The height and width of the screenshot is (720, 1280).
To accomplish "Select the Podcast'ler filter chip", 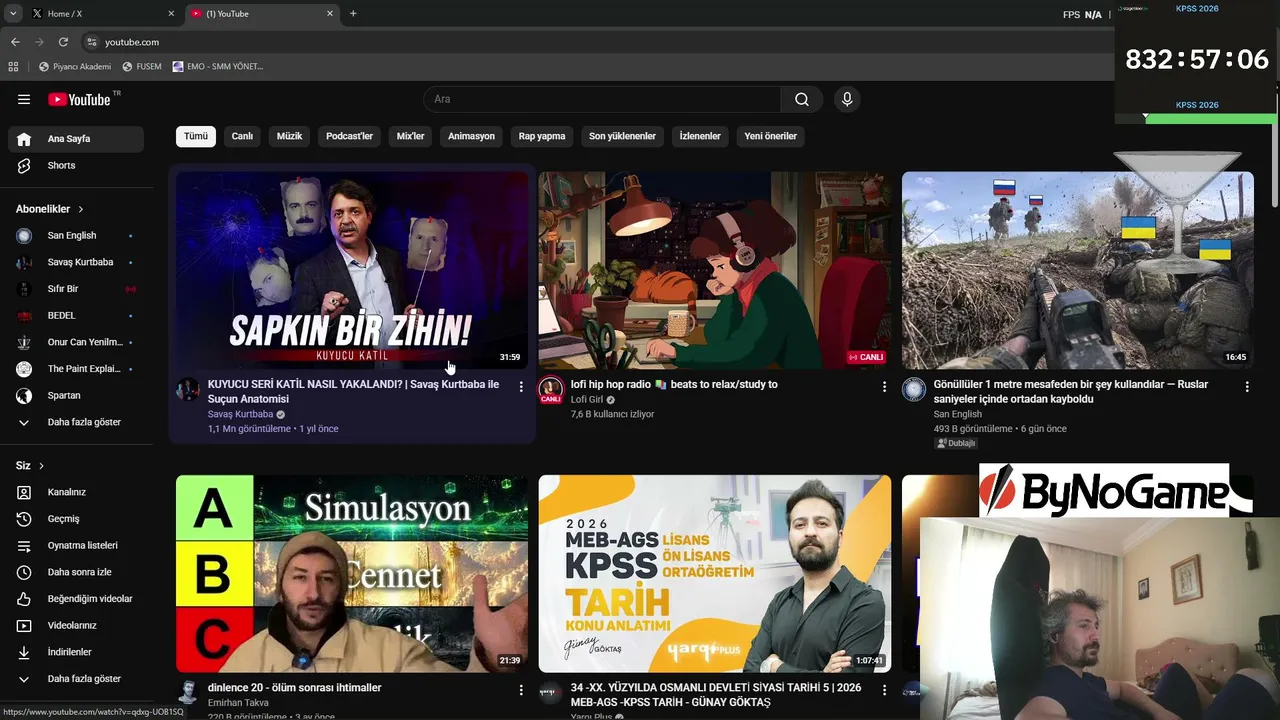I will coord(349,136).
